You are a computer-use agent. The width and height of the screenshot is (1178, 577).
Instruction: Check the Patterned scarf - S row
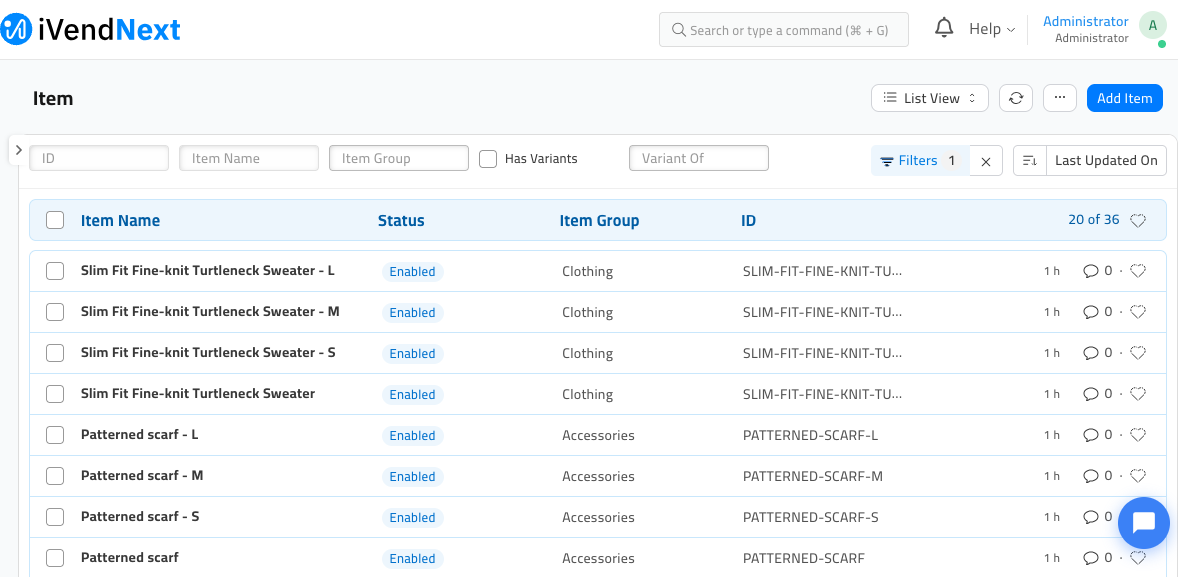click(55, 517)
